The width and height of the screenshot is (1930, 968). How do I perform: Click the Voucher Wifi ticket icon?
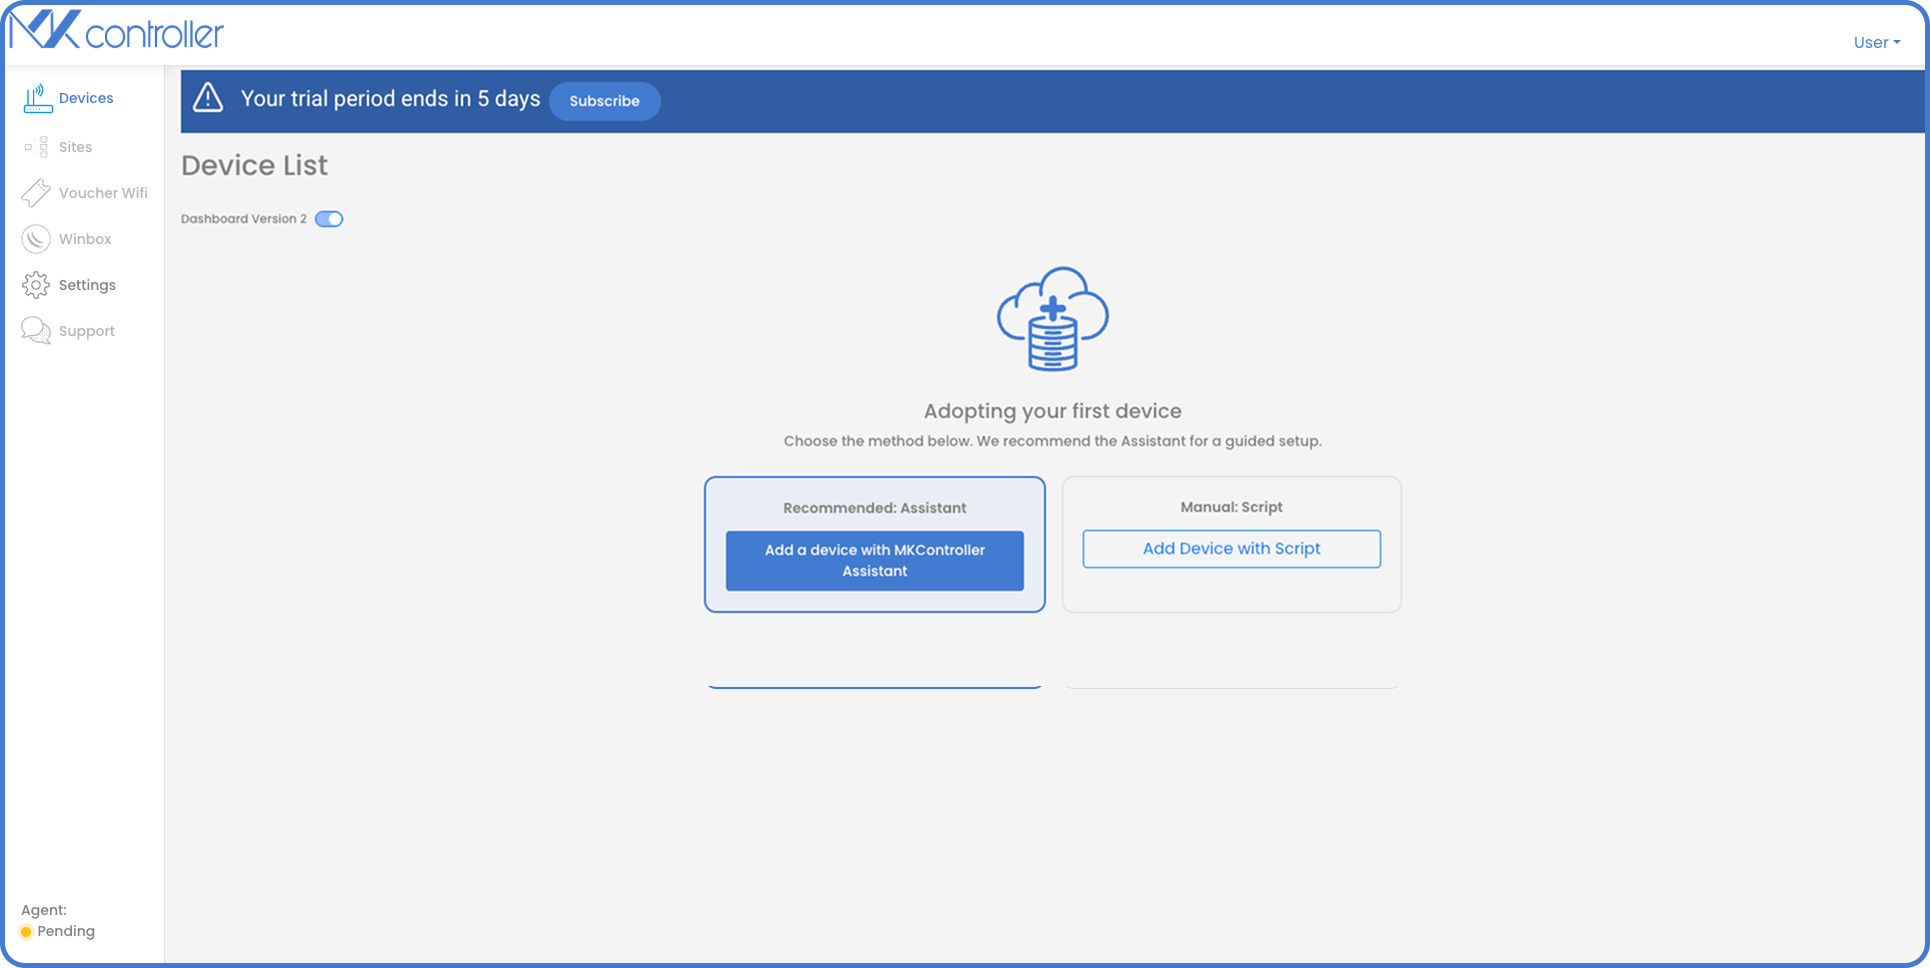point(36,192)
